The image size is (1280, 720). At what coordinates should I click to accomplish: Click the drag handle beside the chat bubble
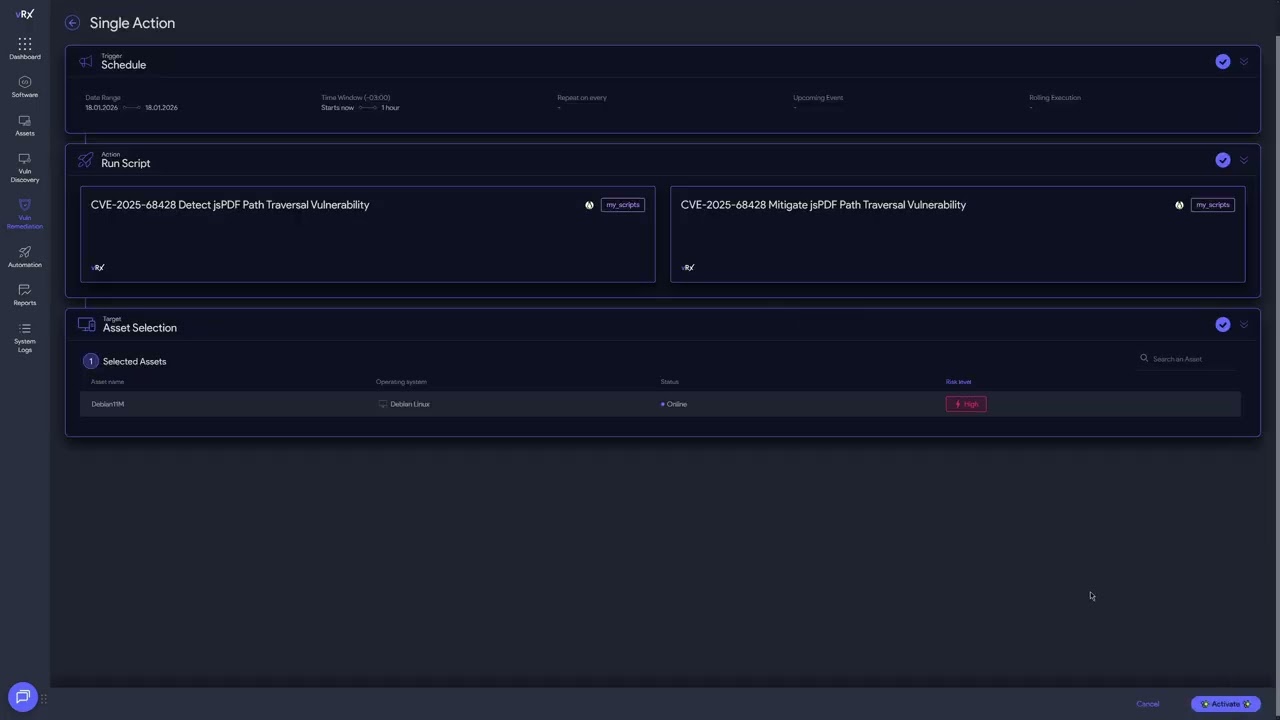(44, 699)
